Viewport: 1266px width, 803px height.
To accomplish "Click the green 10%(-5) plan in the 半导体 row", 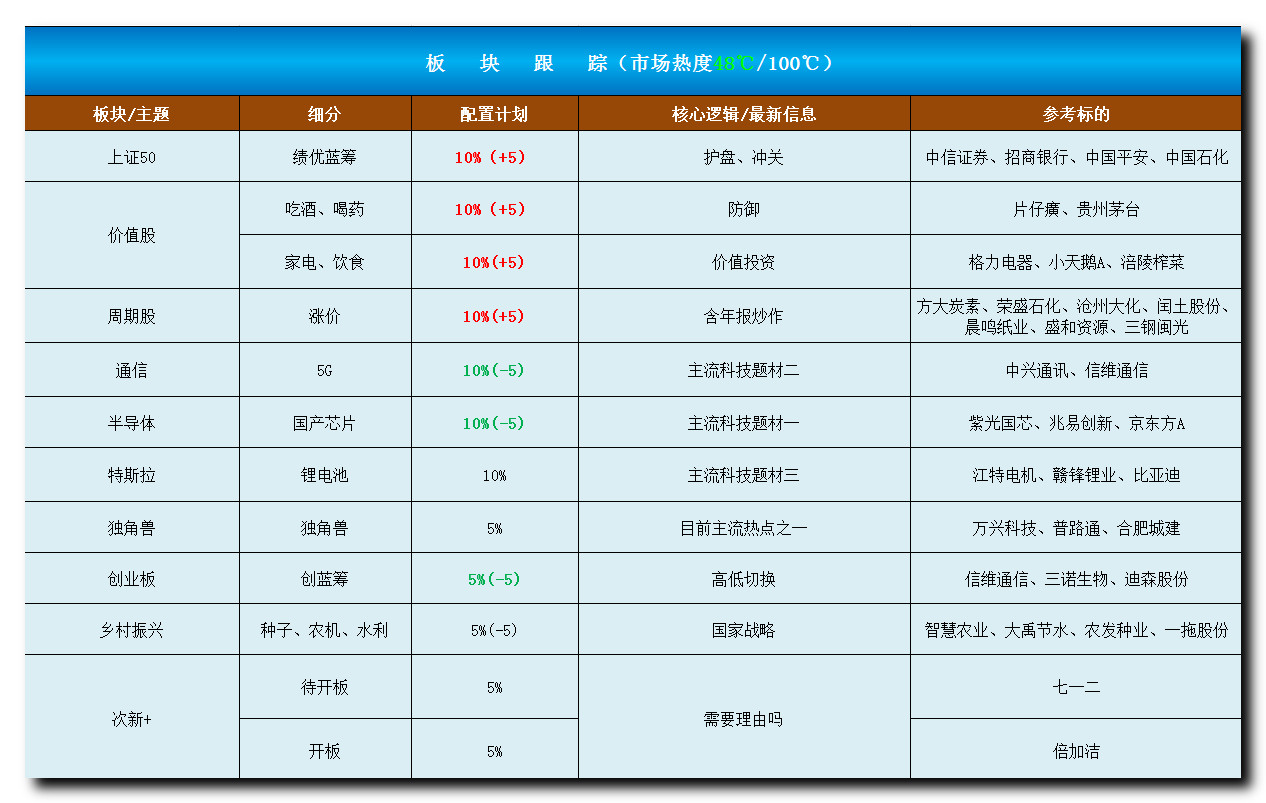I will [494, 423].
